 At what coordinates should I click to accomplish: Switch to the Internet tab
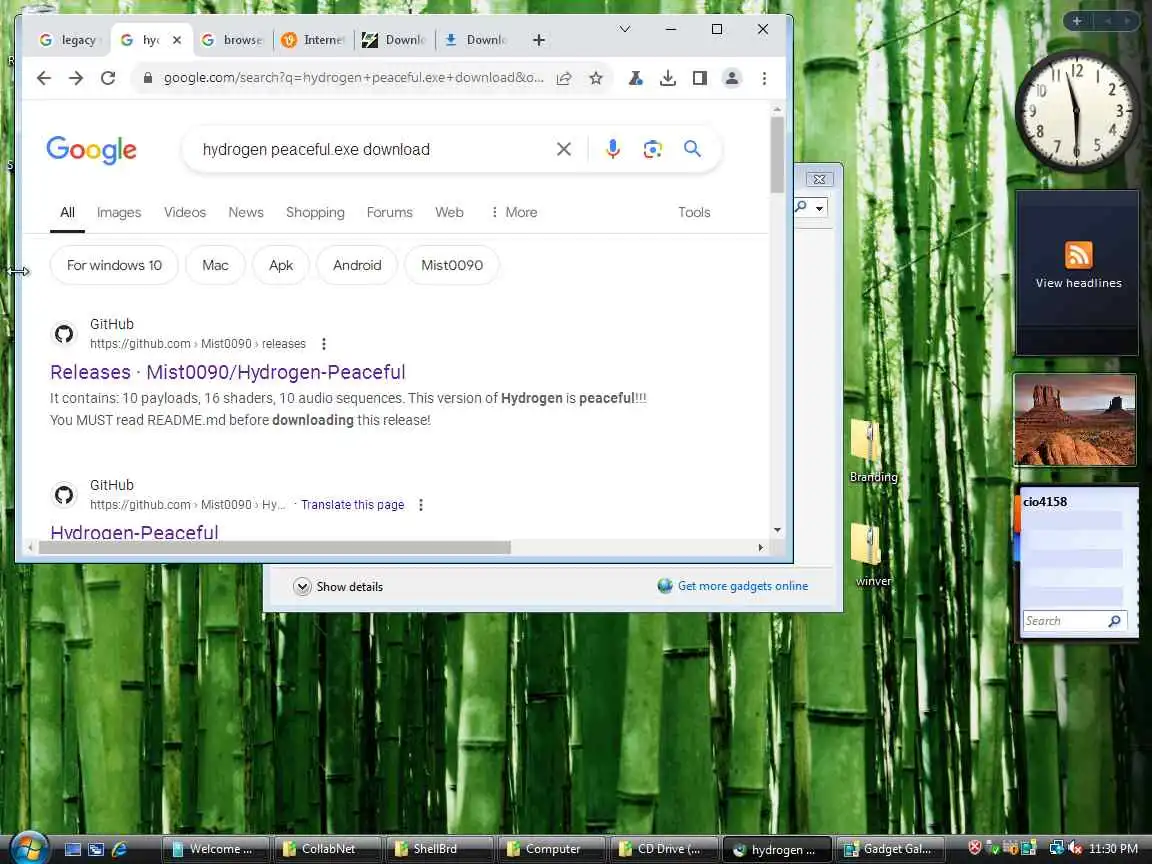(x=314, y=40)
